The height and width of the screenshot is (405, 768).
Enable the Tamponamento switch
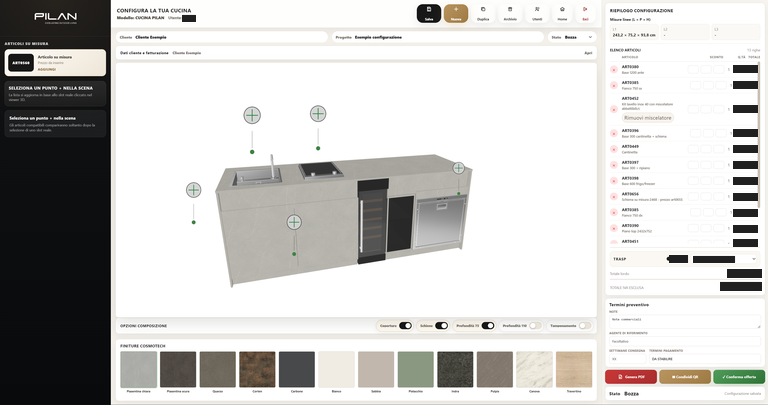tap(585, 326)
